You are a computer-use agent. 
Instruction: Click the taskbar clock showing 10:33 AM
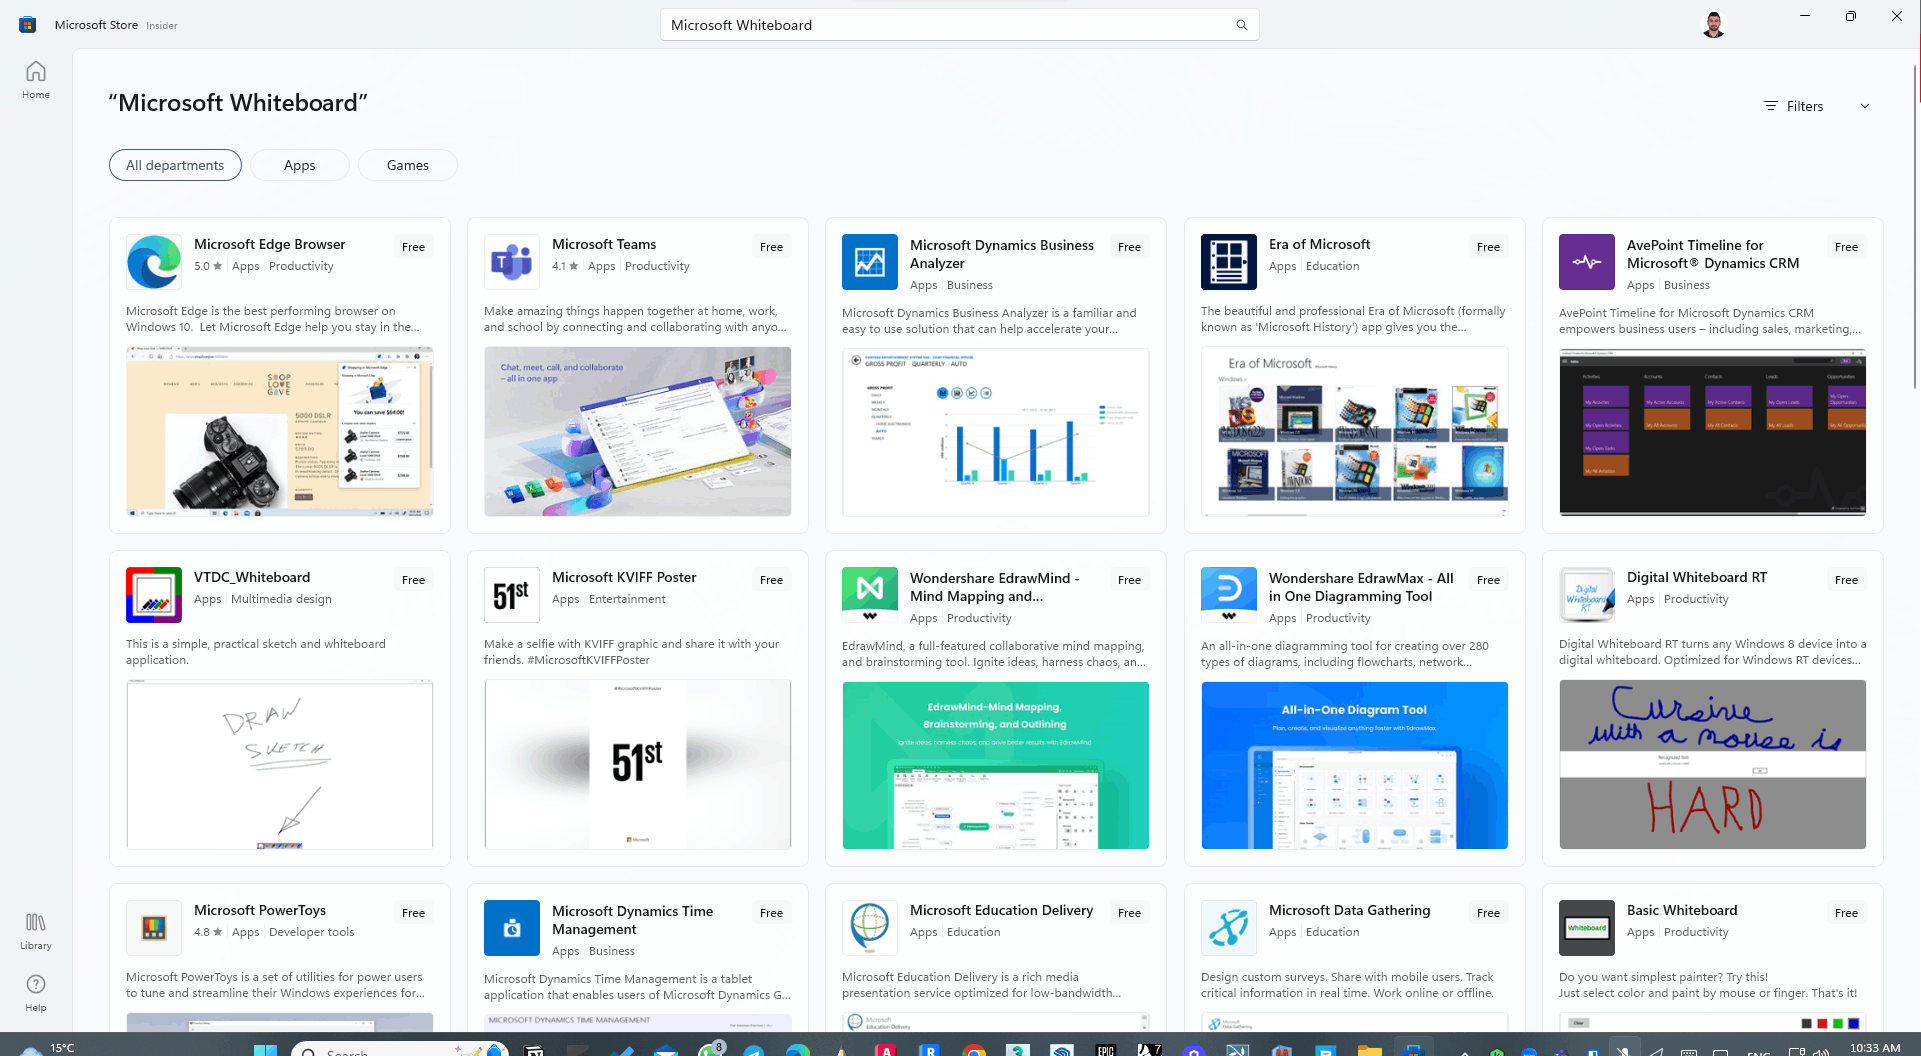point(1875,1048)
